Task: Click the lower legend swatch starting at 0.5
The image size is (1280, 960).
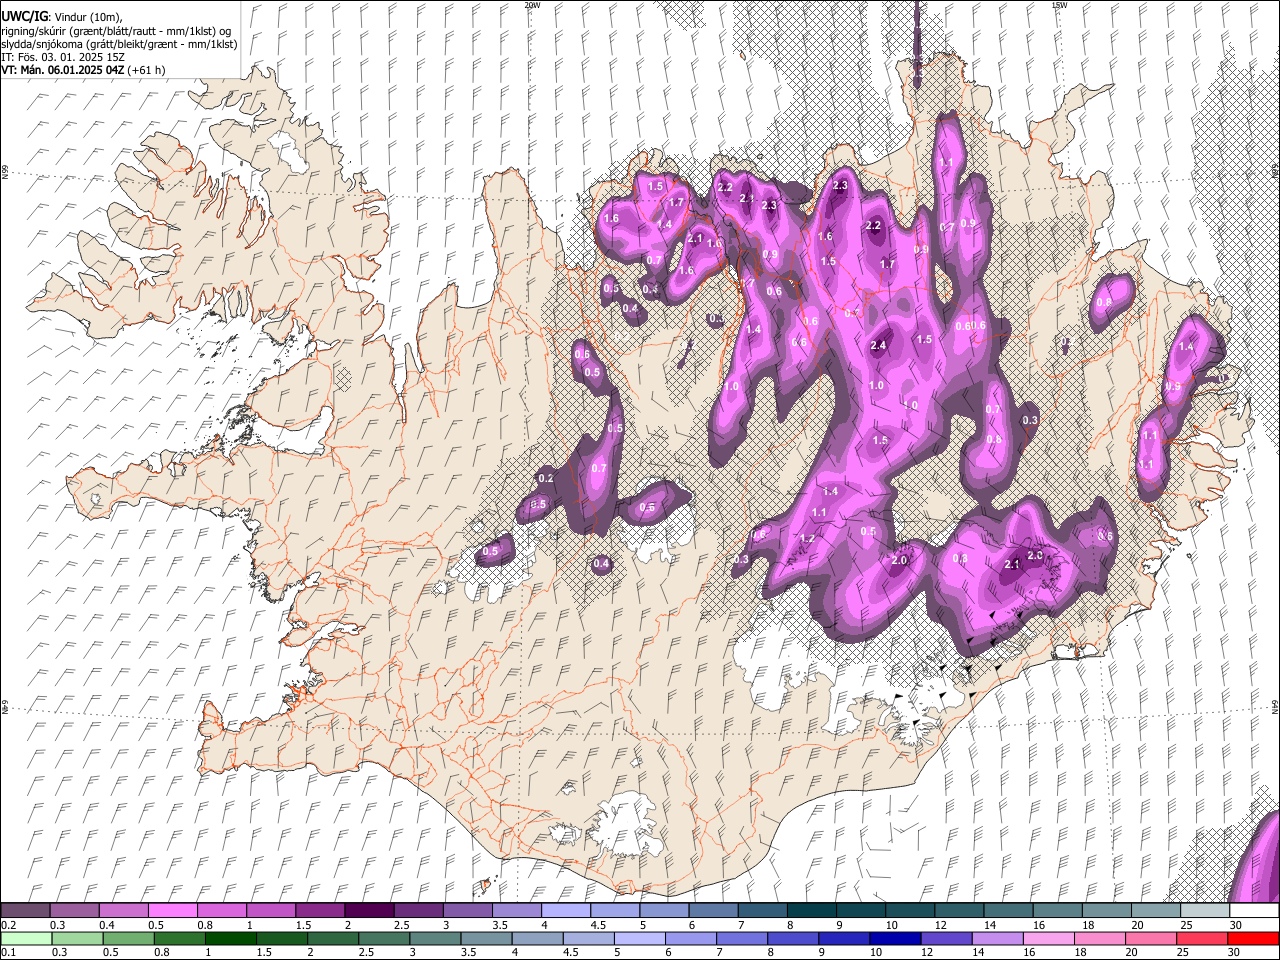Action: [129, 938]
